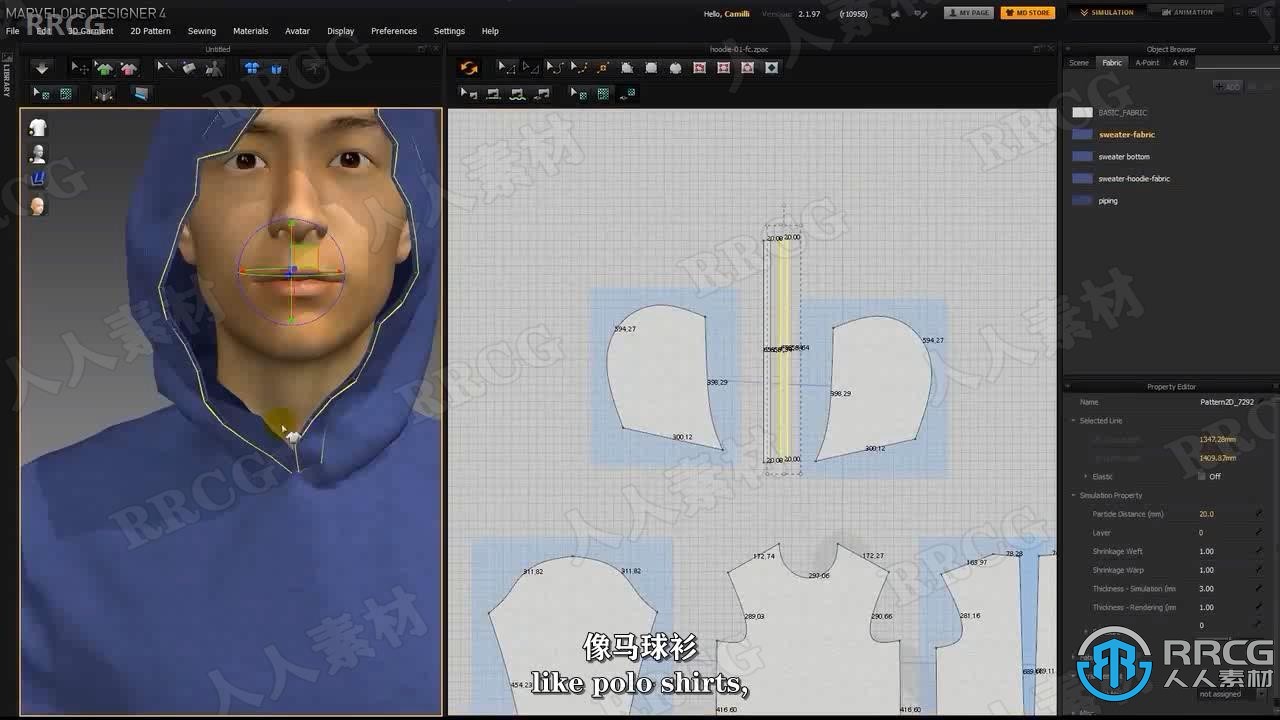Viewport: 1280px width, 720px height.
Task: Select the sweater-fabric swatch
Action: pos(1082,134)
